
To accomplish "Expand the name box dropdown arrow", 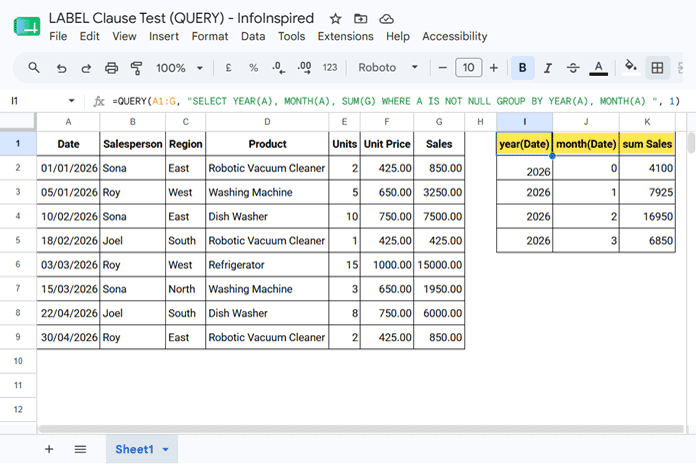I will 71,101.
